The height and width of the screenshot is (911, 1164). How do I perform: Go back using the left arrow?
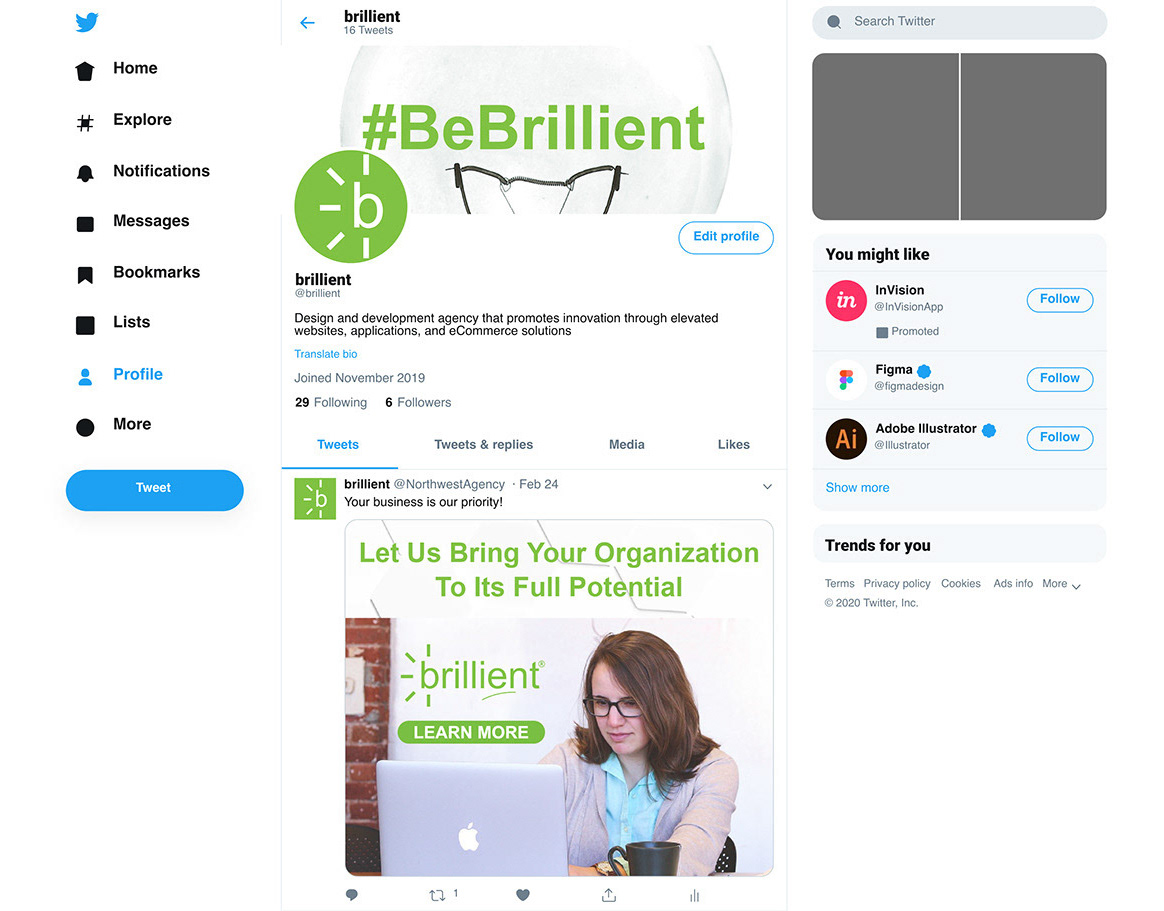pyautogui.click(x=307, y=23)
